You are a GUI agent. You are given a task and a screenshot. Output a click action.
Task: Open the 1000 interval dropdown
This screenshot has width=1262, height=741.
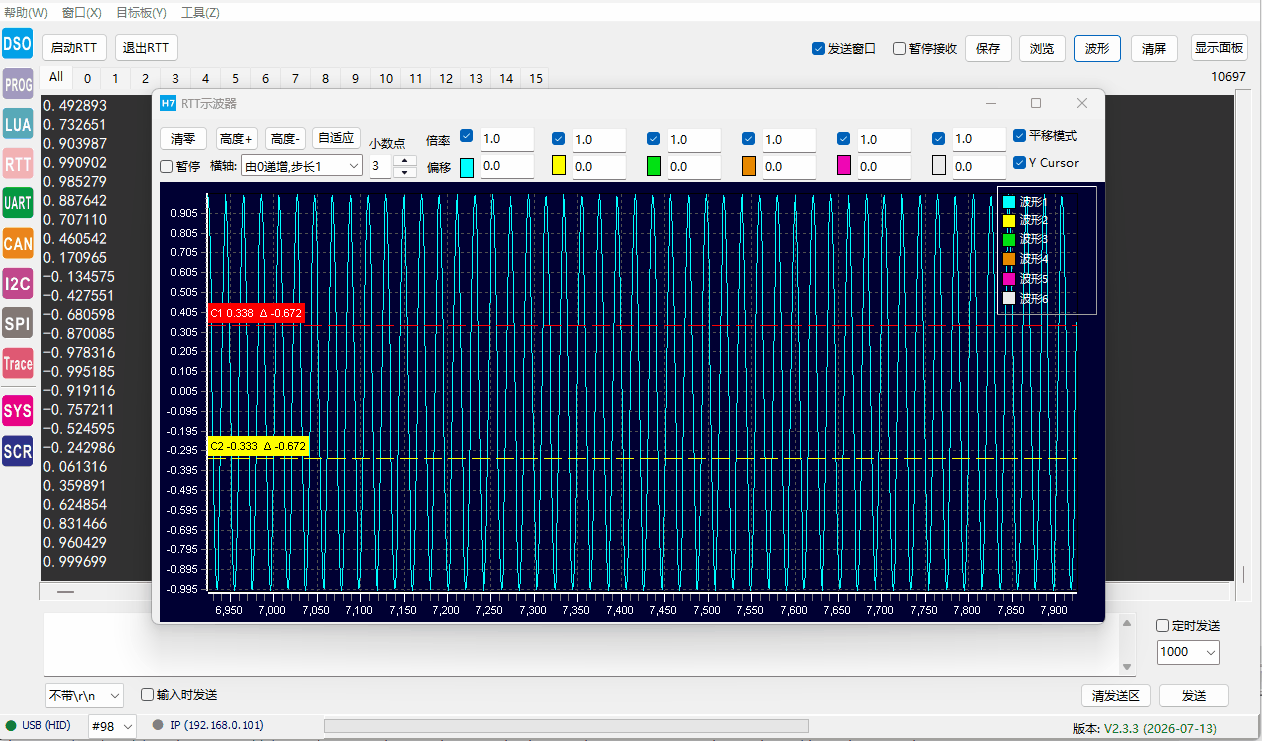pyautogui.click(x=1188, y=651)
